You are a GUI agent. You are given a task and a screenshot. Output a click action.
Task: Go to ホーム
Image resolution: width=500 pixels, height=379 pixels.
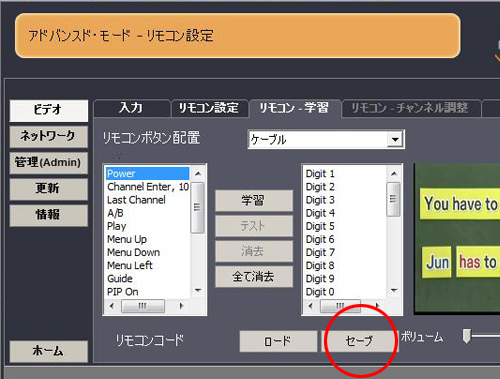point(49,351)
